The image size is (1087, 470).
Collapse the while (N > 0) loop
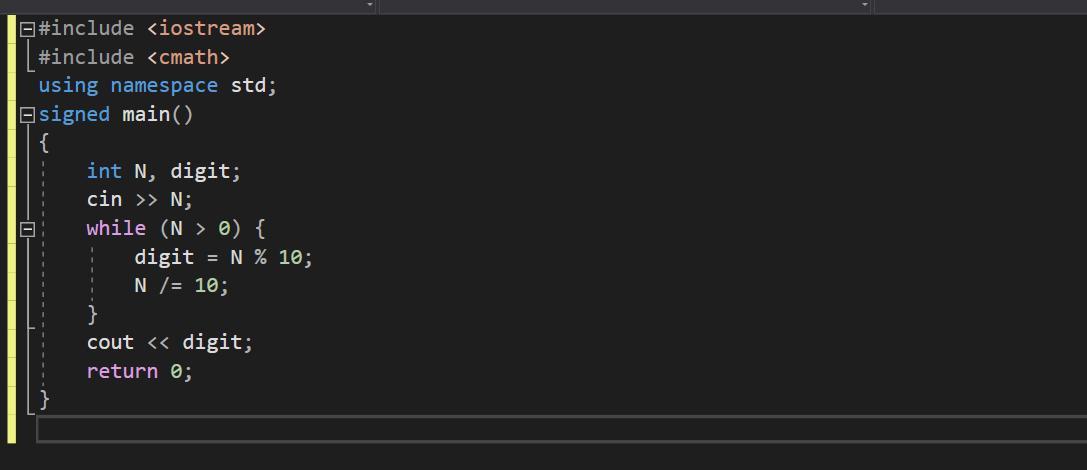click(27, 229)
